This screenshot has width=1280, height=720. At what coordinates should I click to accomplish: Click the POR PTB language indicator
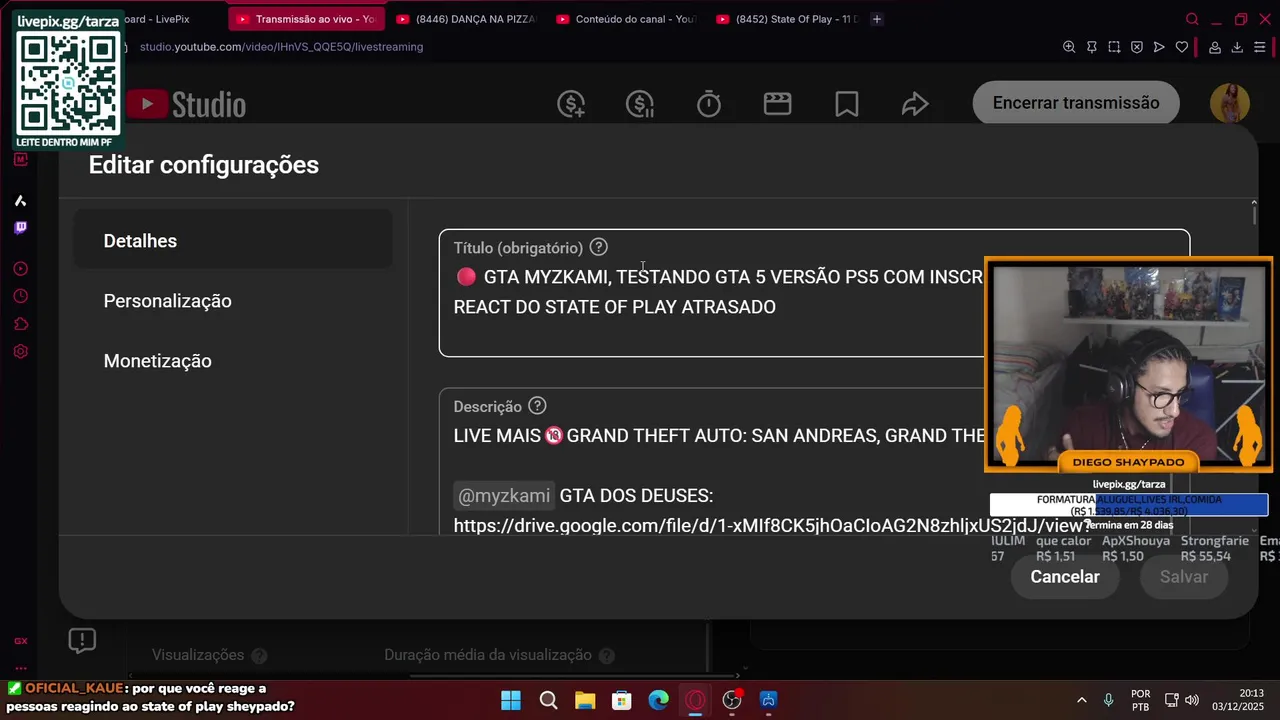1141,700
